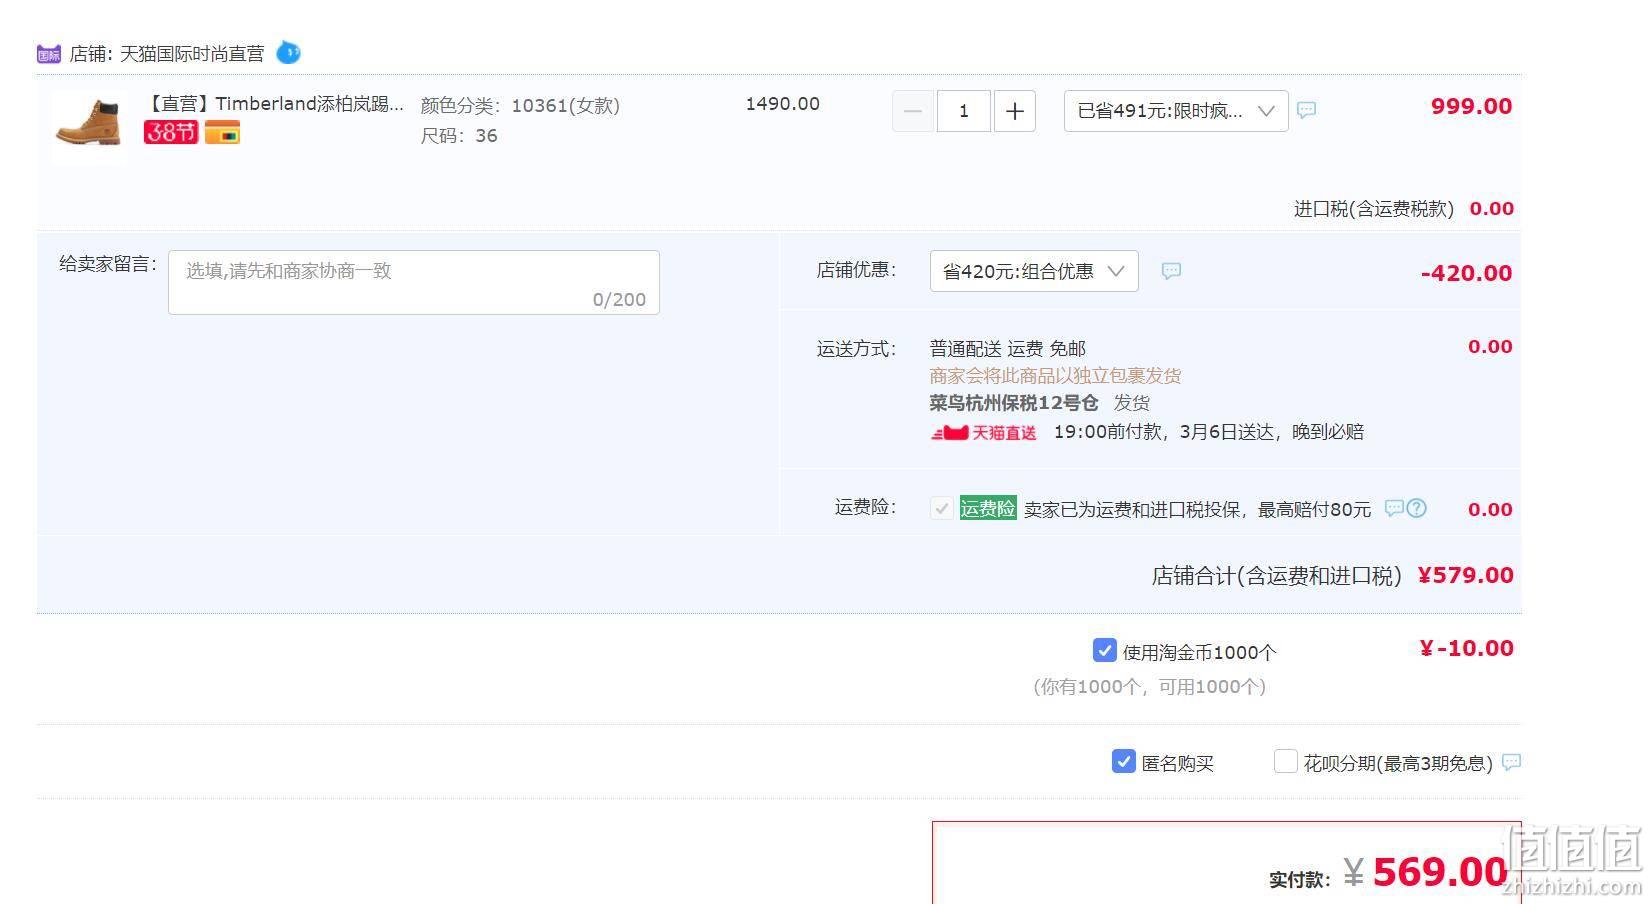Click the 菜鸟杭州保税12号仓 warehouse text
The width and height of the screenshot is (1651, 904).
click(x=1014, y=403)
